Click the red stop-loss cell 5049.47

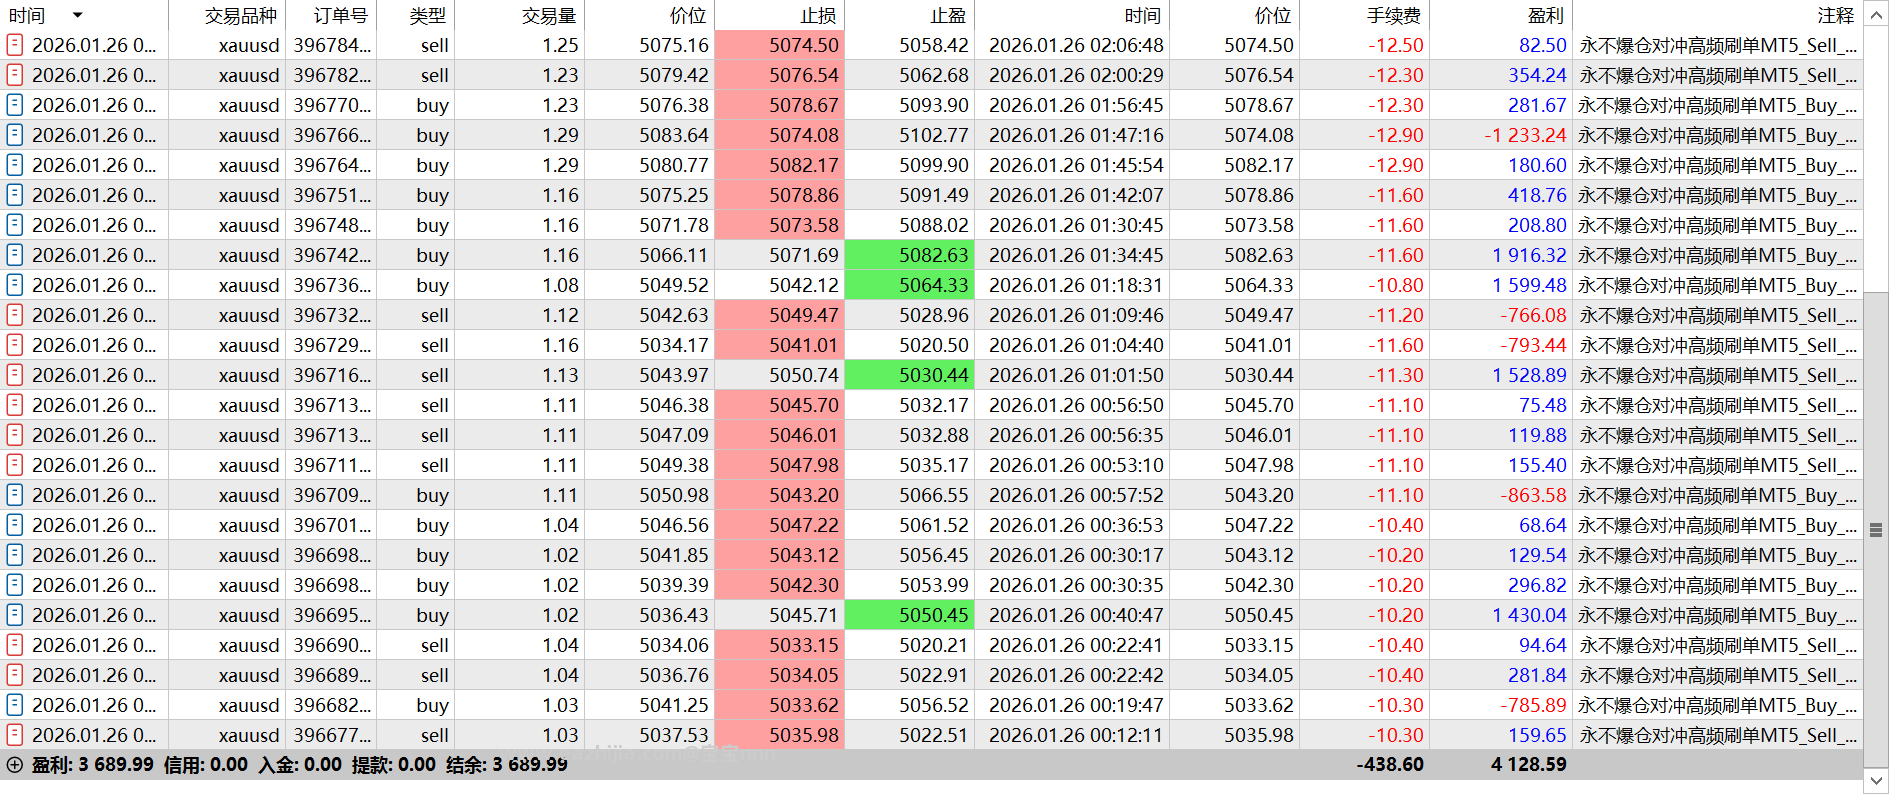point(779,315)
